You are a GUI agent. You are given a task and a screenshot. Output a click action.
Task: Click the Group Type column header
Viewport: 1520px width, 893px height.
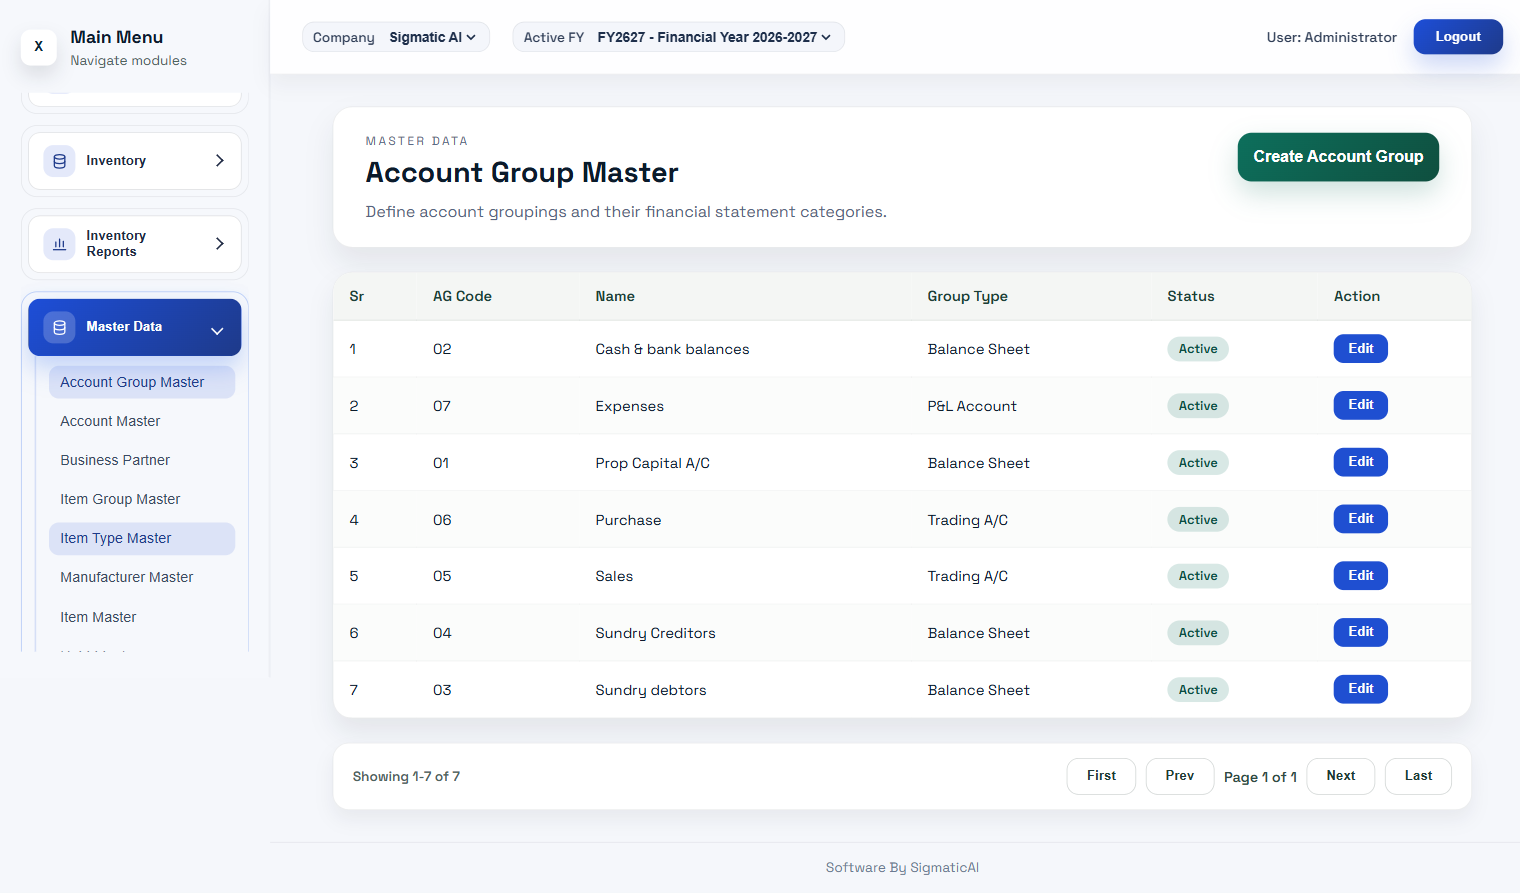967,296
